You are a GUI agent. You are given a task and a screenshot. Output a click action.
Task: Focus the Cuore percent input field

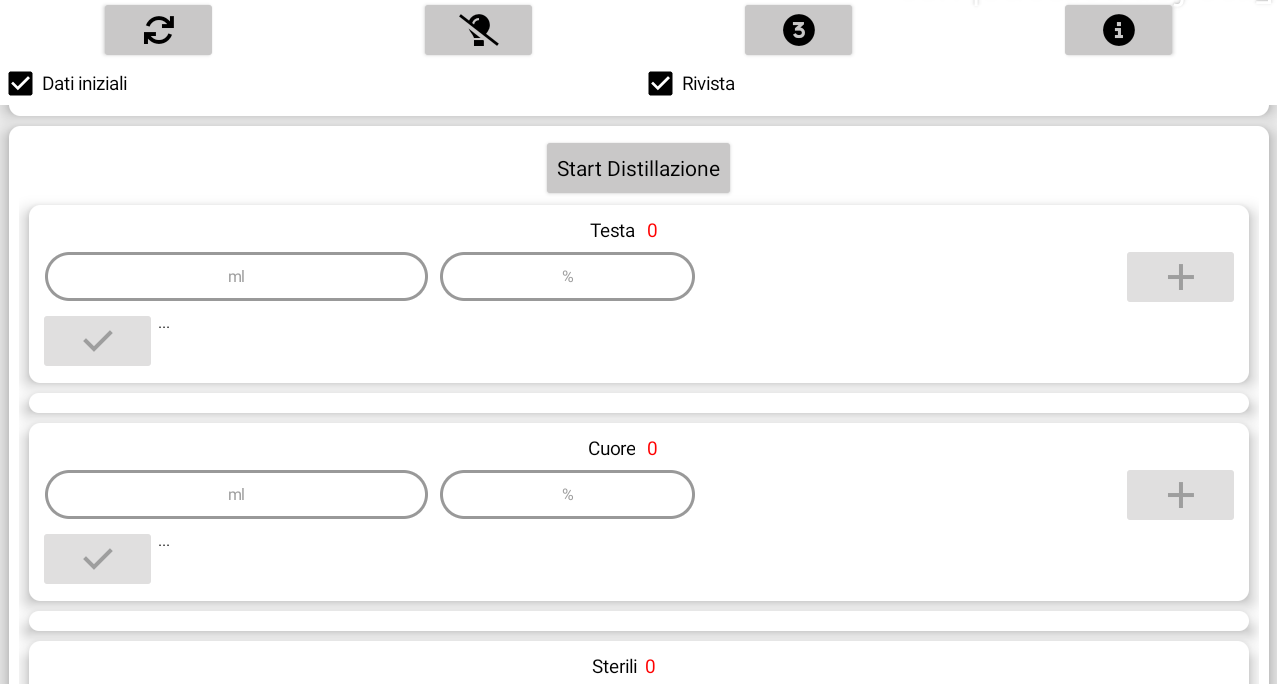(567, 494)
